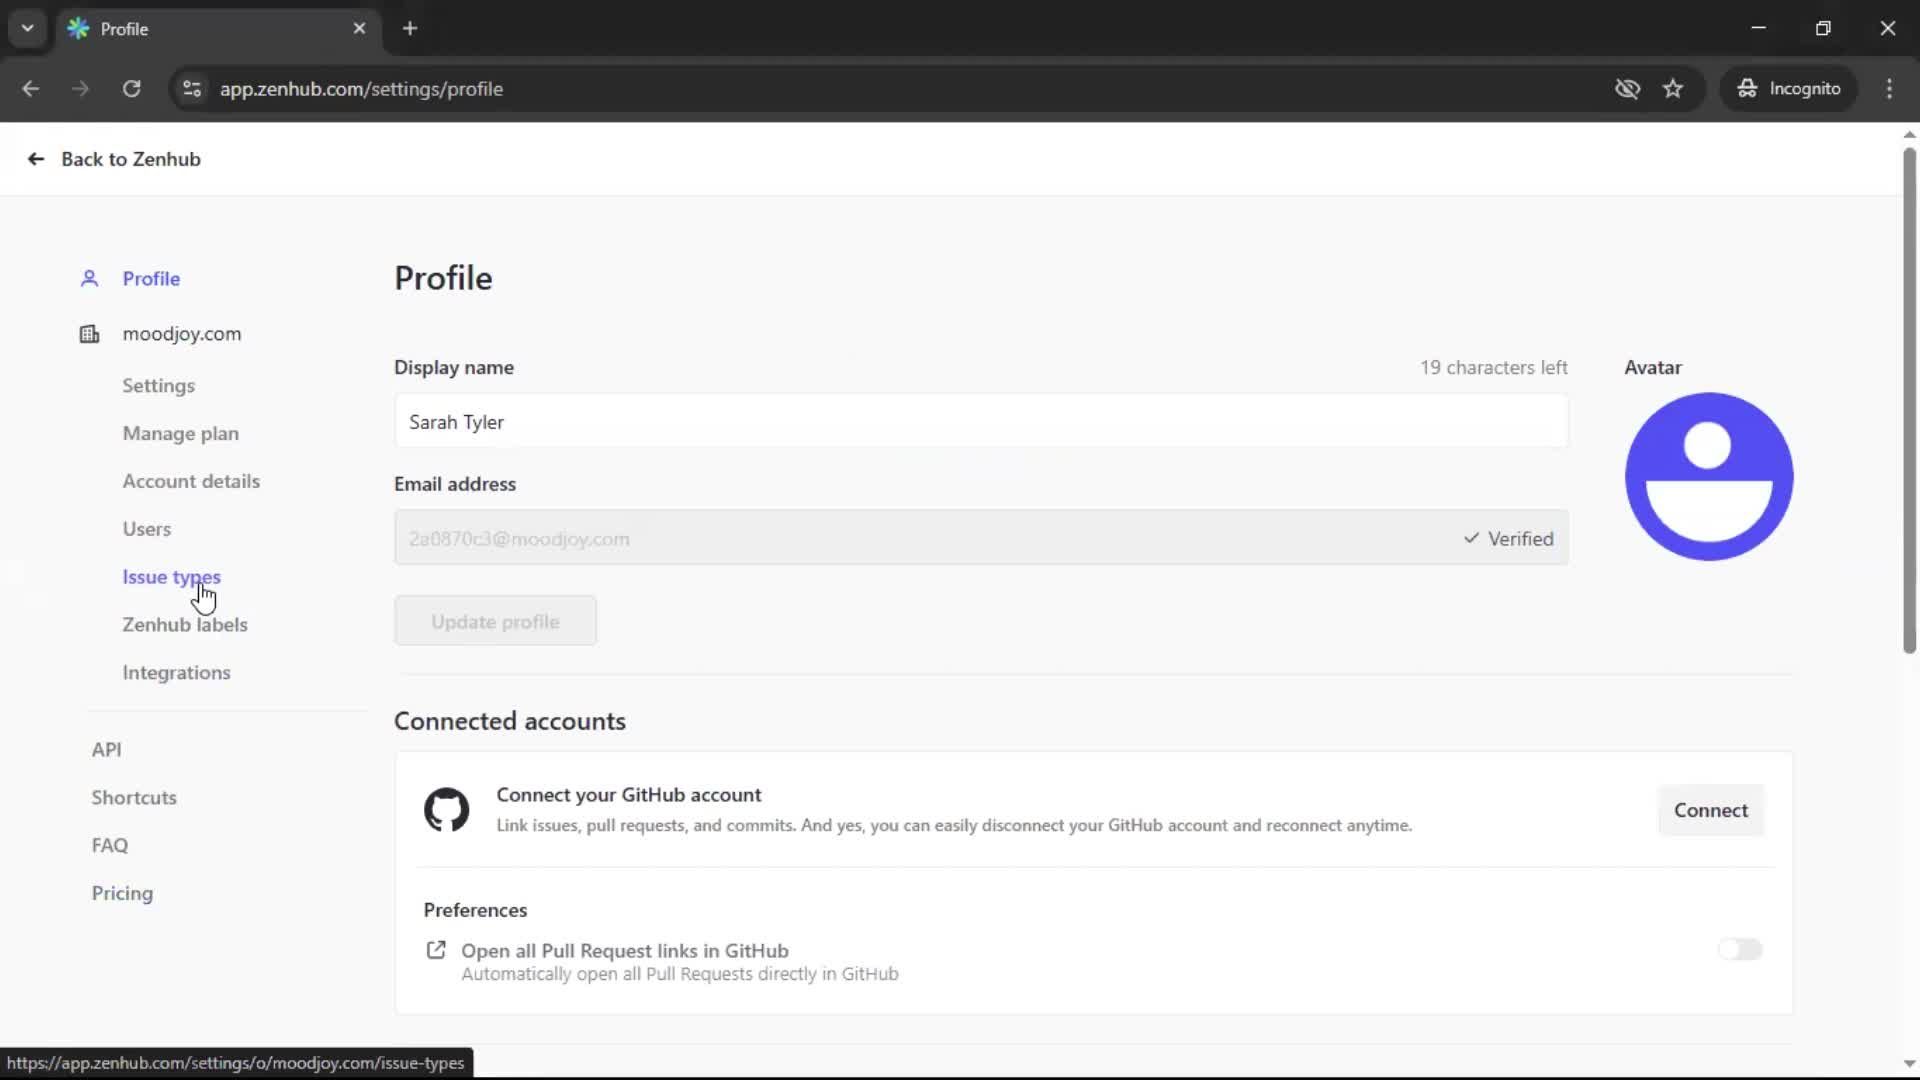This screenshot has width=1920, height=1080.
Task: Click the Update profile button
Action: [495, 620]
